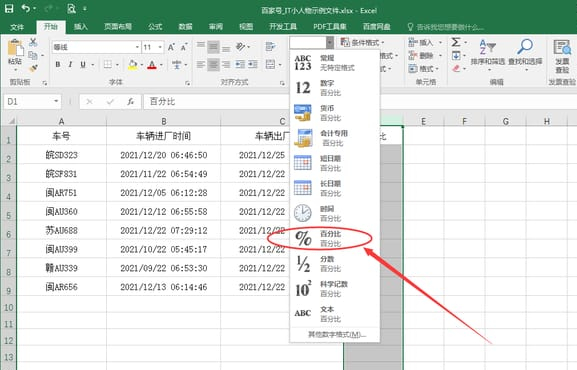Click the align left icon
The height and width of the screenshot is (370, 577).
[201, 64]
